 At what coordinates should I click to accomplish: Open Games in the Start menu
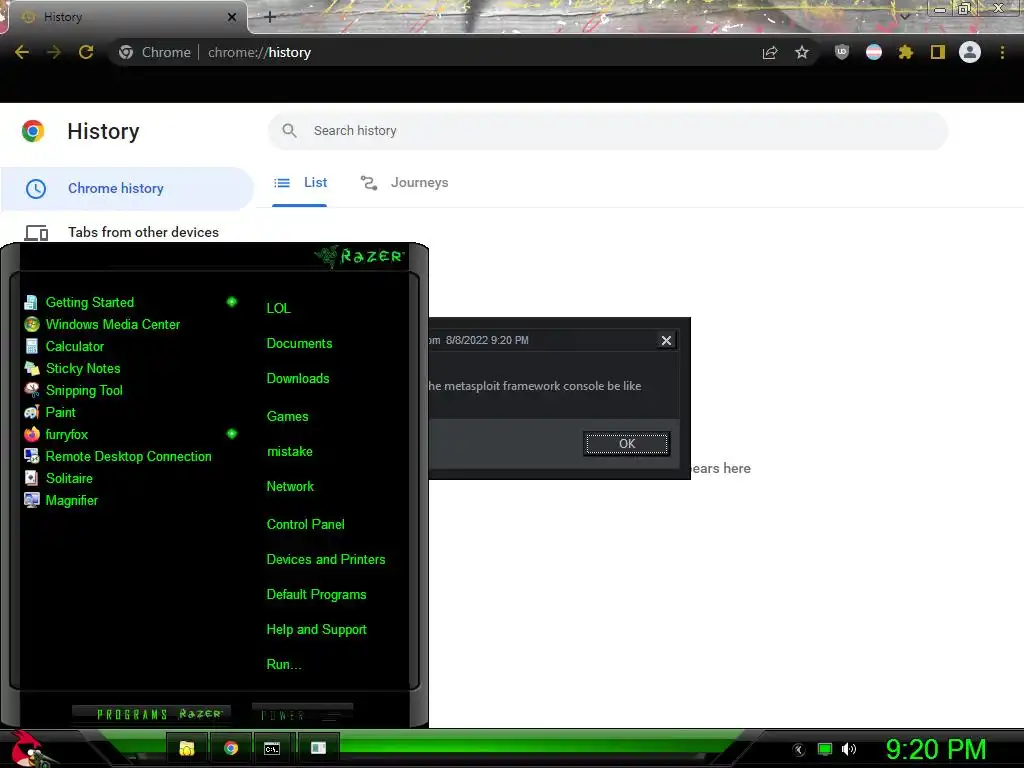tap(287, 417)
